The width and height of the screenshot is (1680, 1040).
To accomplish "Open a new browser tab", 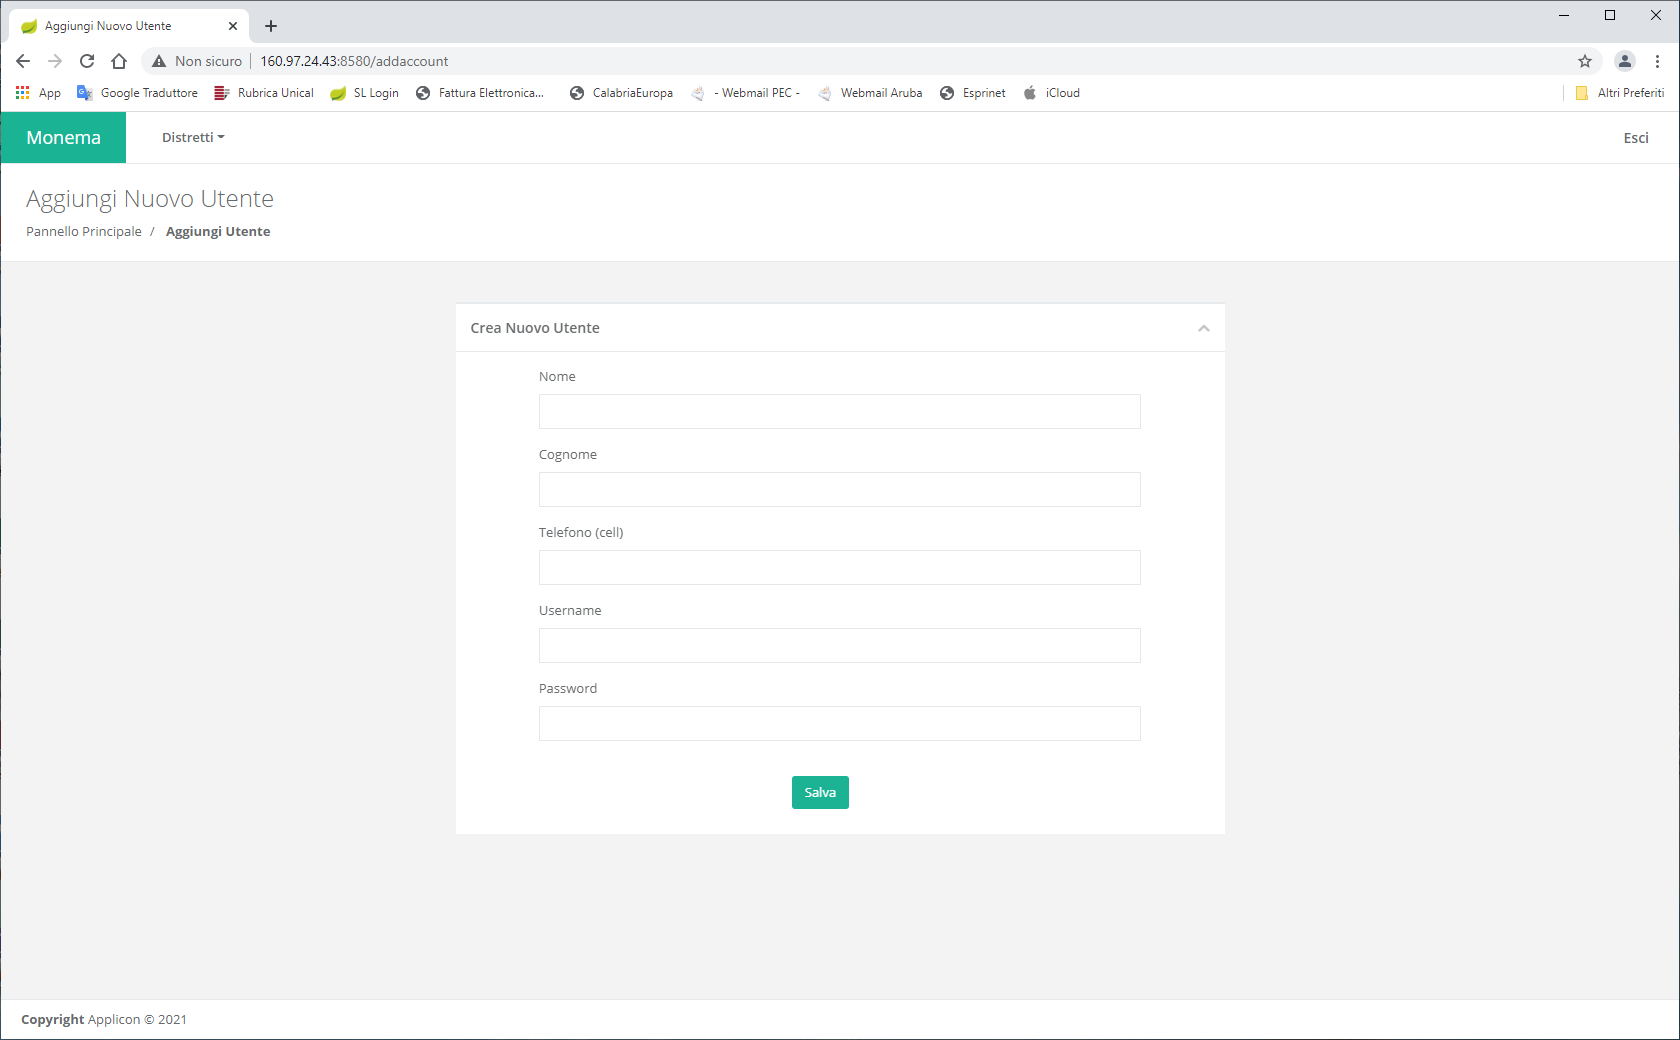I will tap(271, 26).
